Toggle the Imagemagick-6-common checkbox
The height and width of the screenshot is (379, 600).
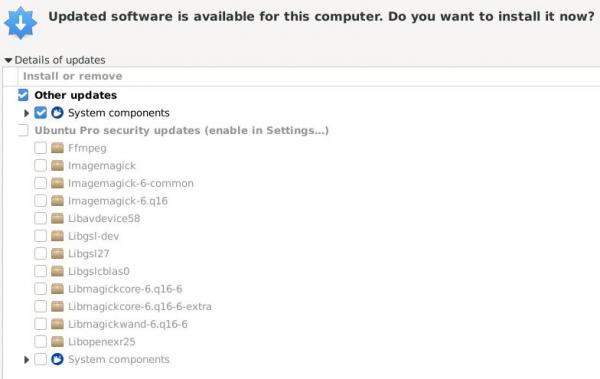click(x=40, y=183)
